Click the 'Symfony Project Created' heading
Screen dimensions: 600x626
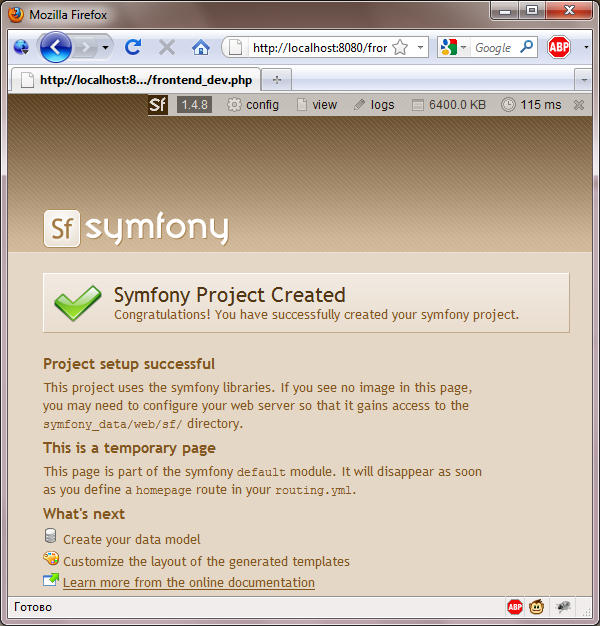point(230,295)
